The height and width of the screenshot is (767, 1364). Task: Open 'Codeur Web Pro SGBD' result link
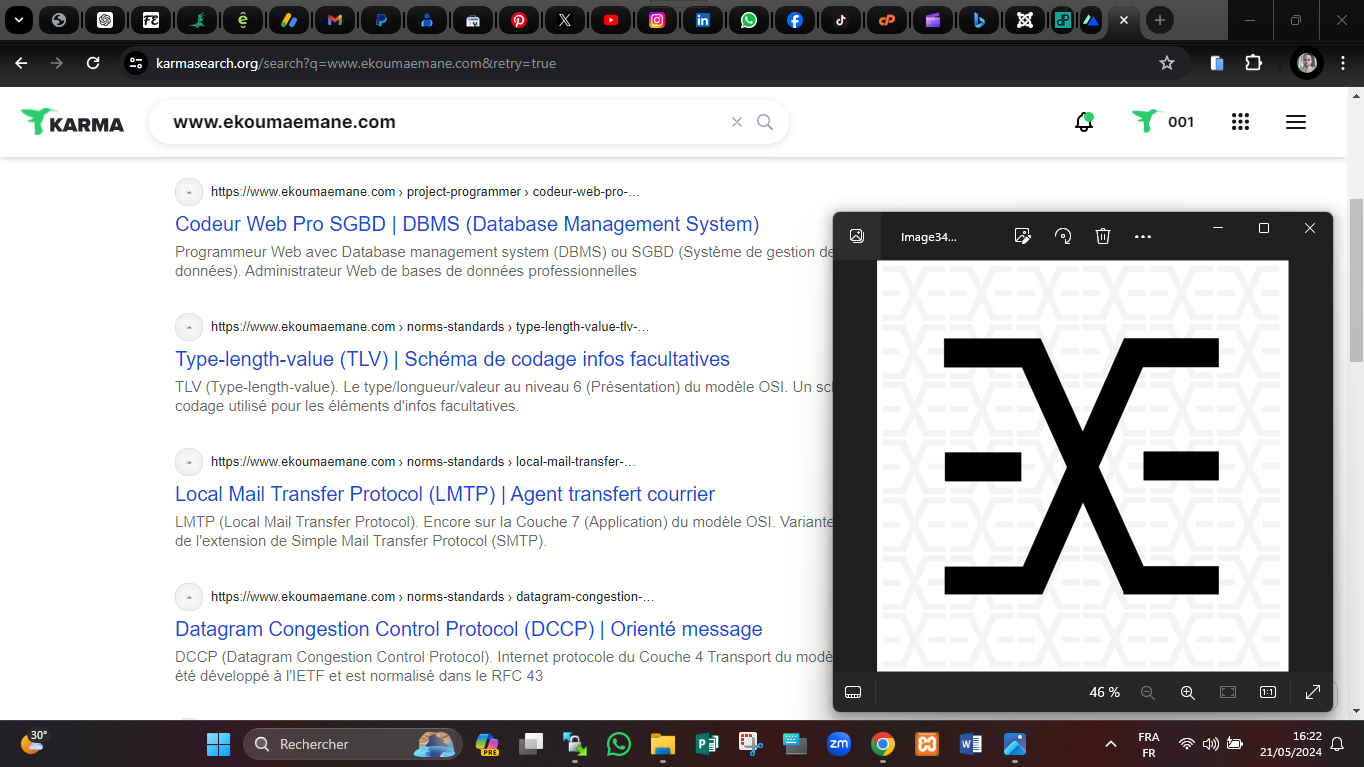pos(467,224)
